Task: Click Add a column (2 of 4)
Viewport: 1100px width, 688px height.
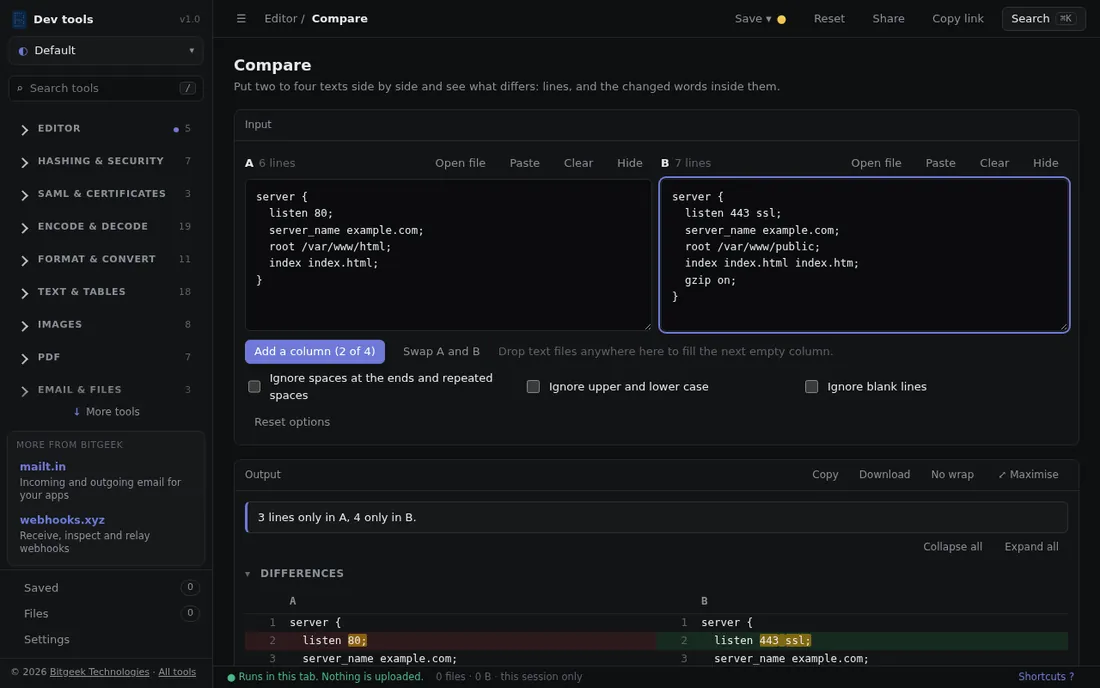Action: [315, 351]
